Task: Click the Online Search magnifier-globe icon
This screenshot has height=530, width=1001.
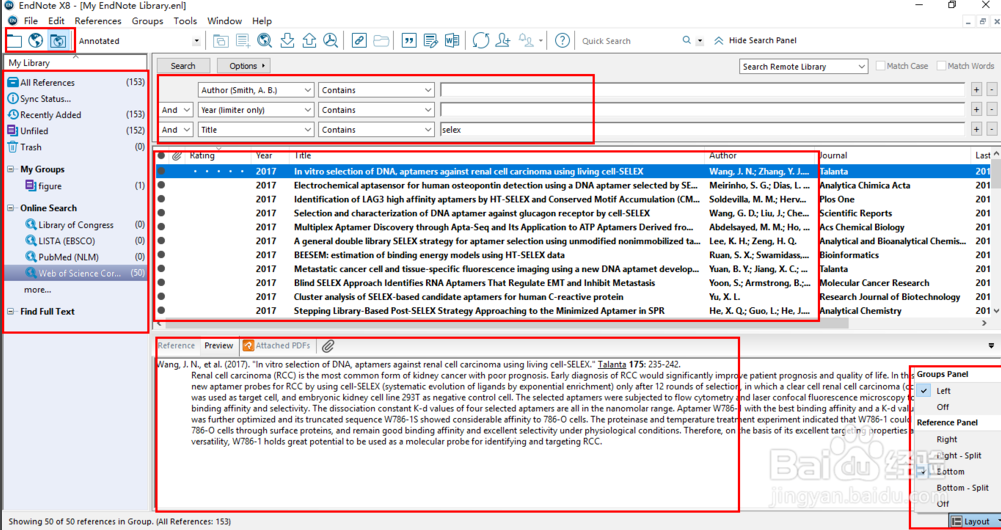Action: click(264, 41)
